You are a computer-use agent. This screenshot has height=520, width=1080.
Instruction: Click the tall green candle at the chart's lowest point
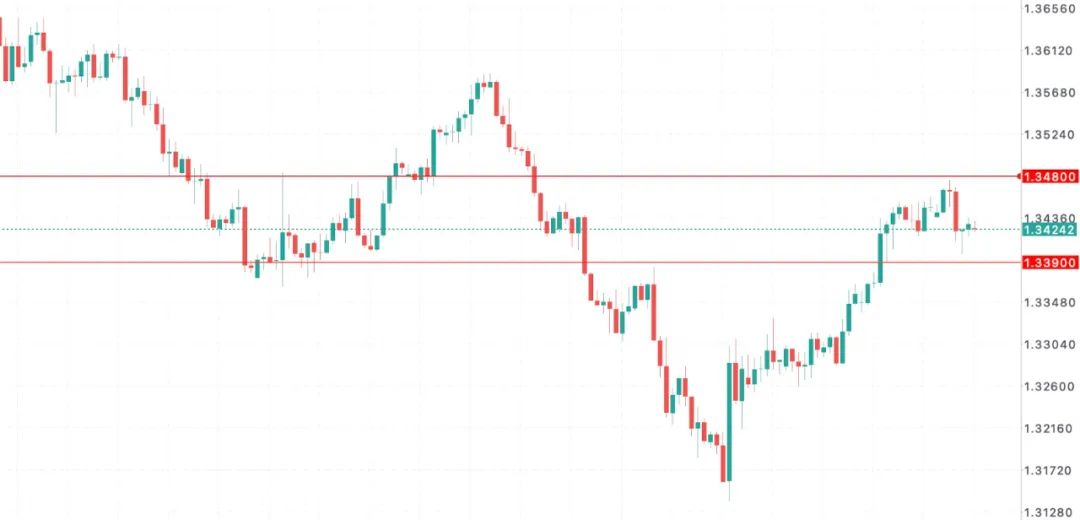point(729,420)
